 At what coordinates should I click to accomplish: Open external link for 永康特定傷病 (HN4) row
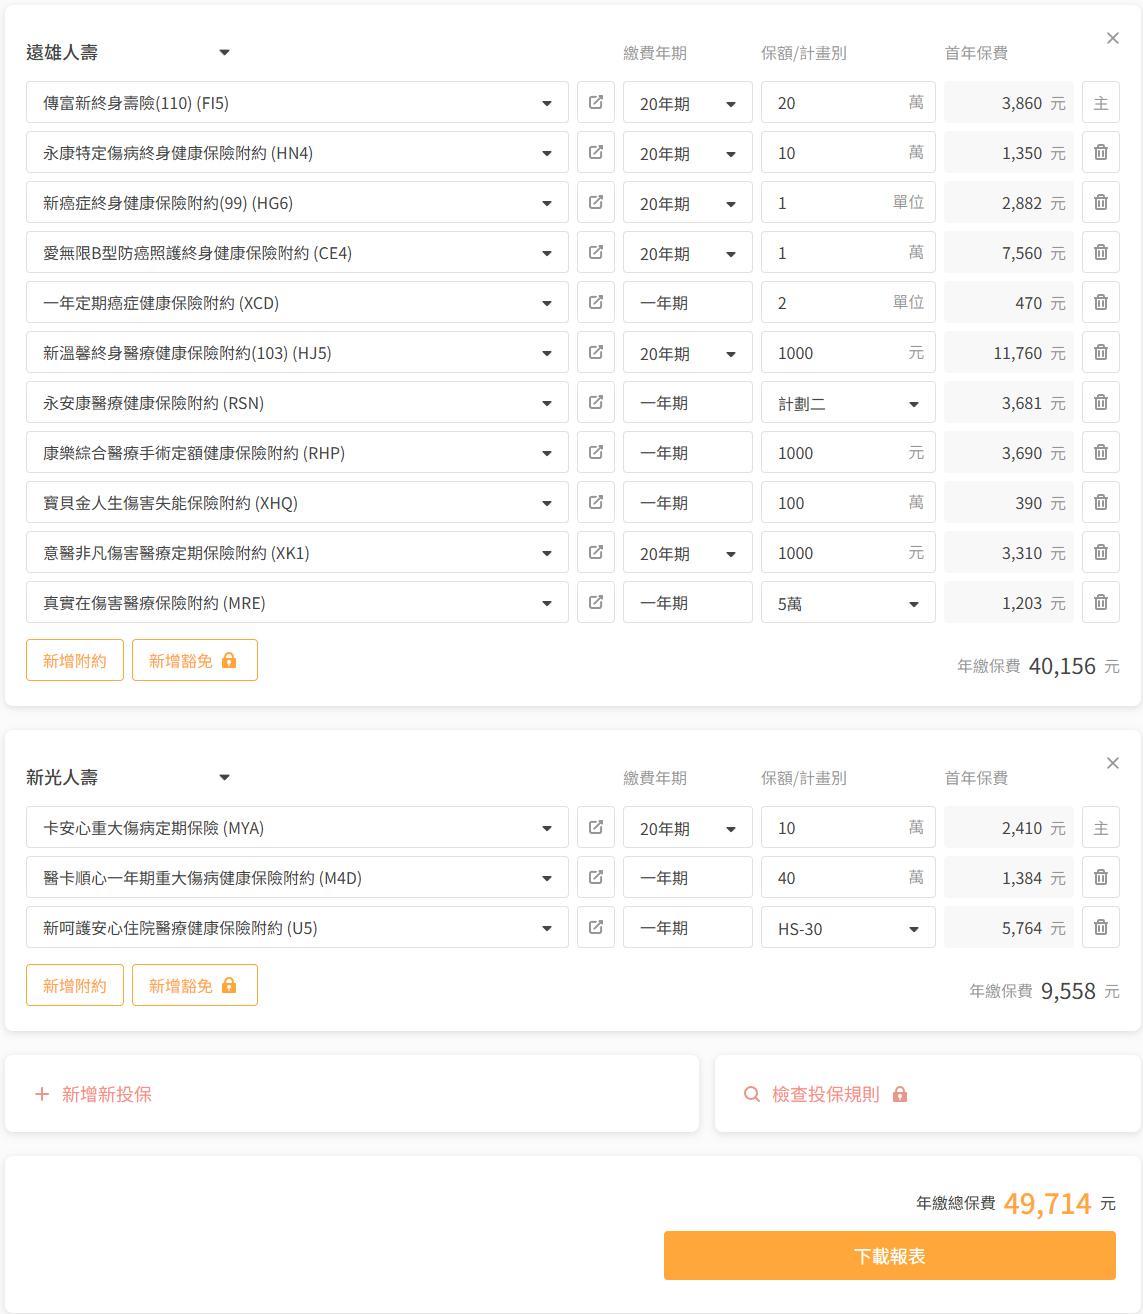point(596,152)
